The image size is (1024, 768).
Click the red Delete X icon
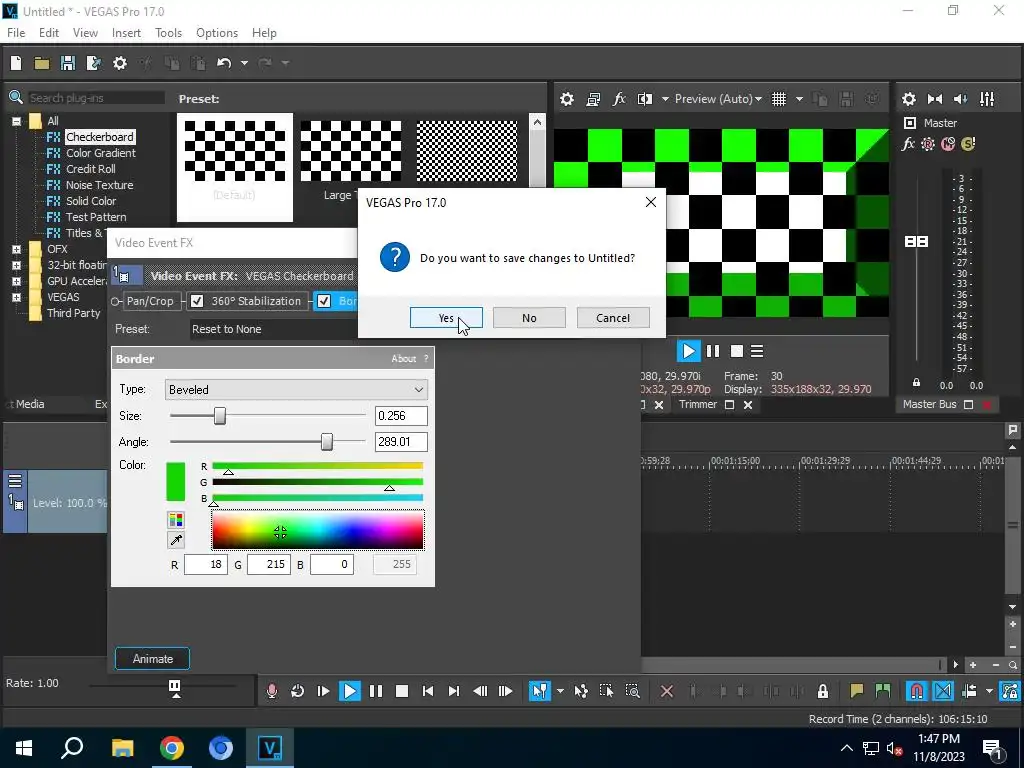tap(667, 691)
